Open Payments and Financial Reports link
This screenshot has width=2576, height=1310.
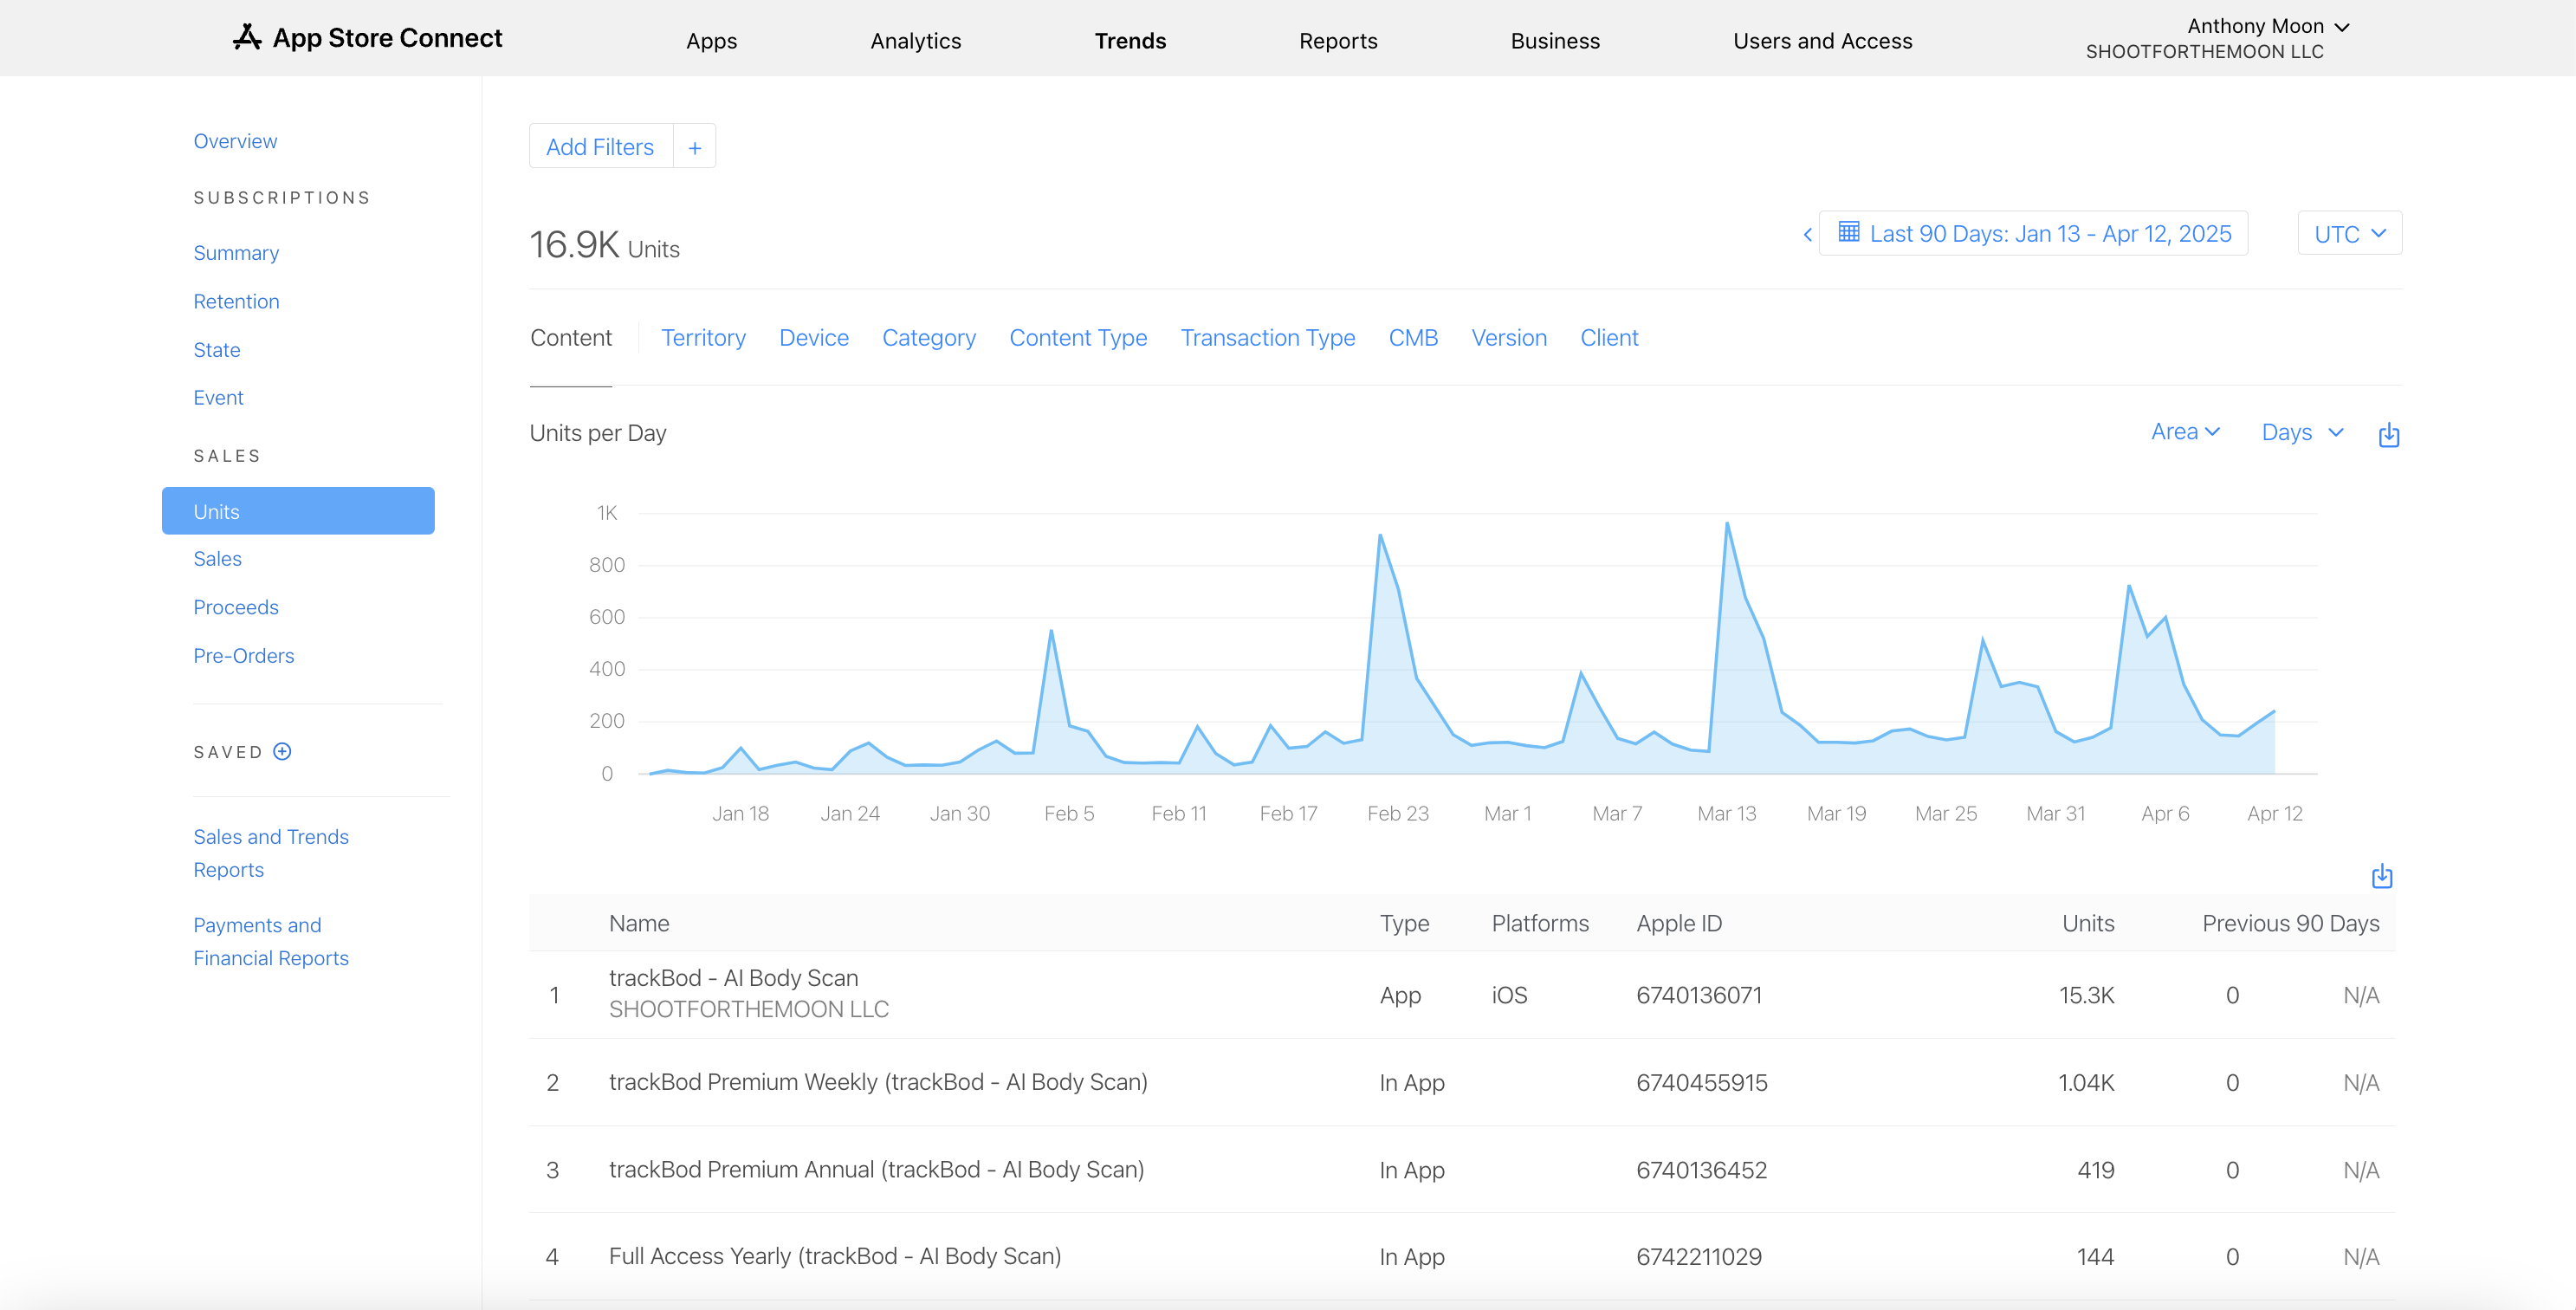point(271,941)
